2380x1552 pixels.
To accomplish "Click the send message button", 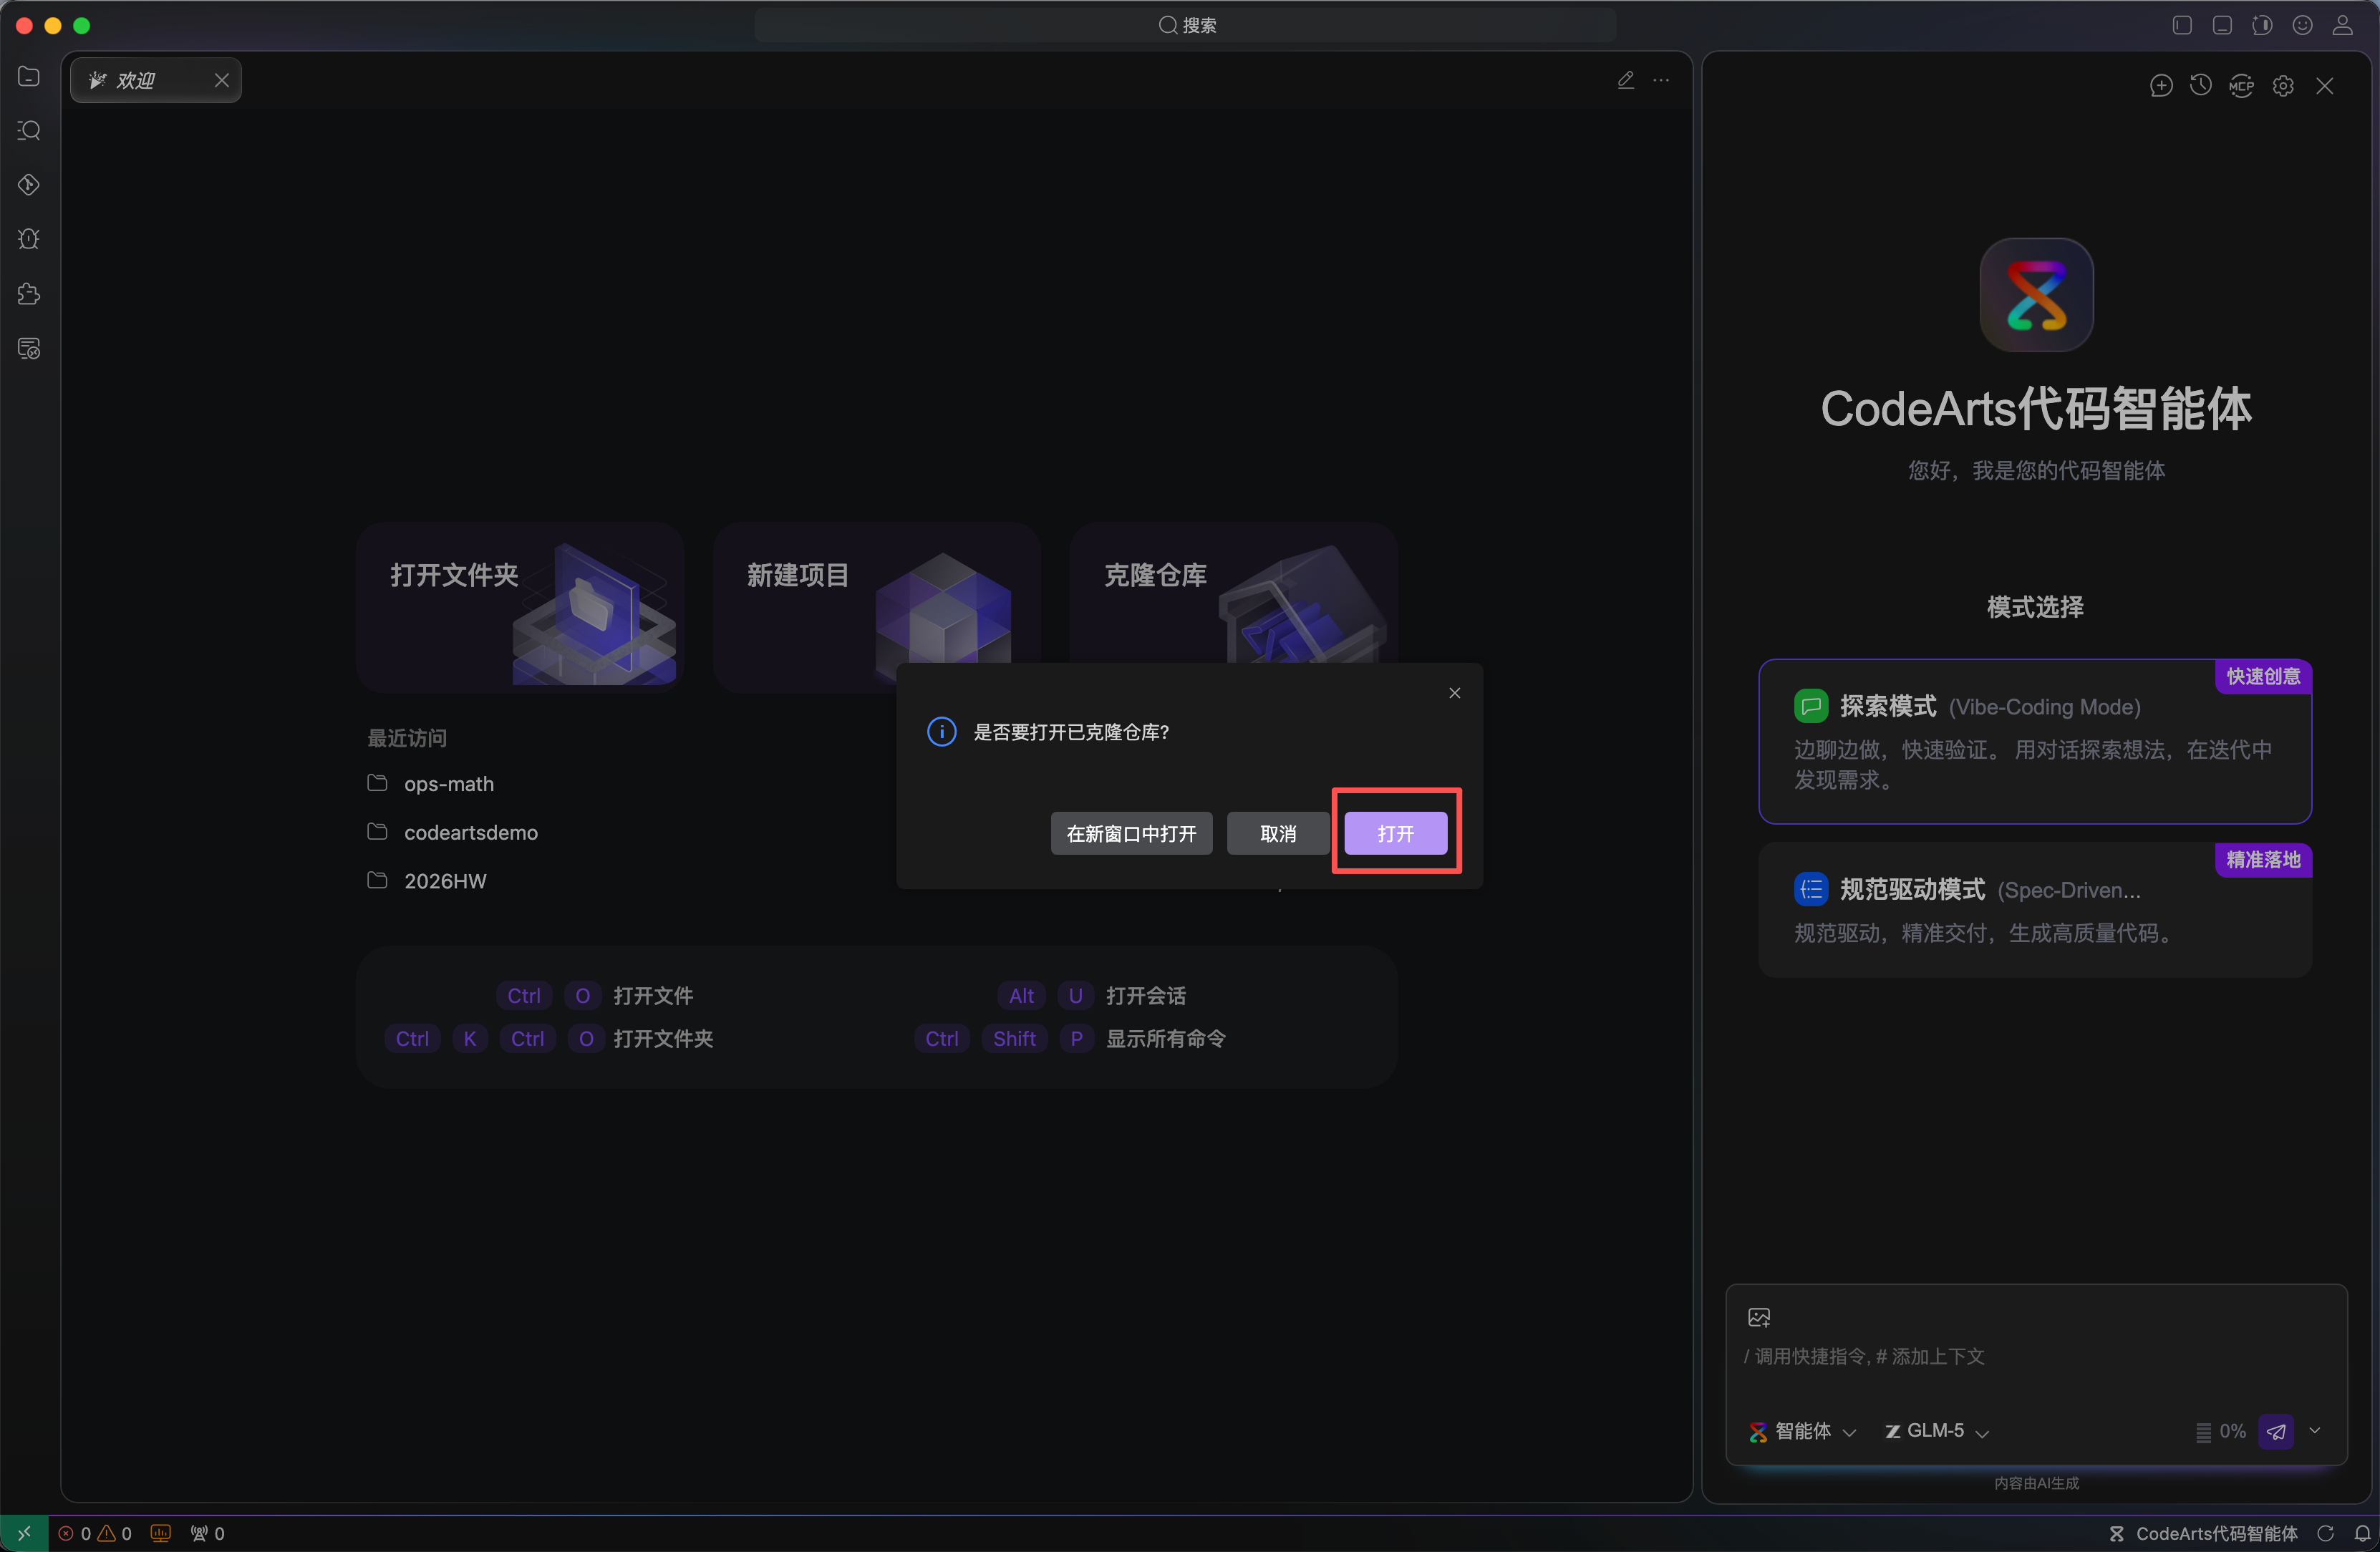I will tap(2276, 1431).
